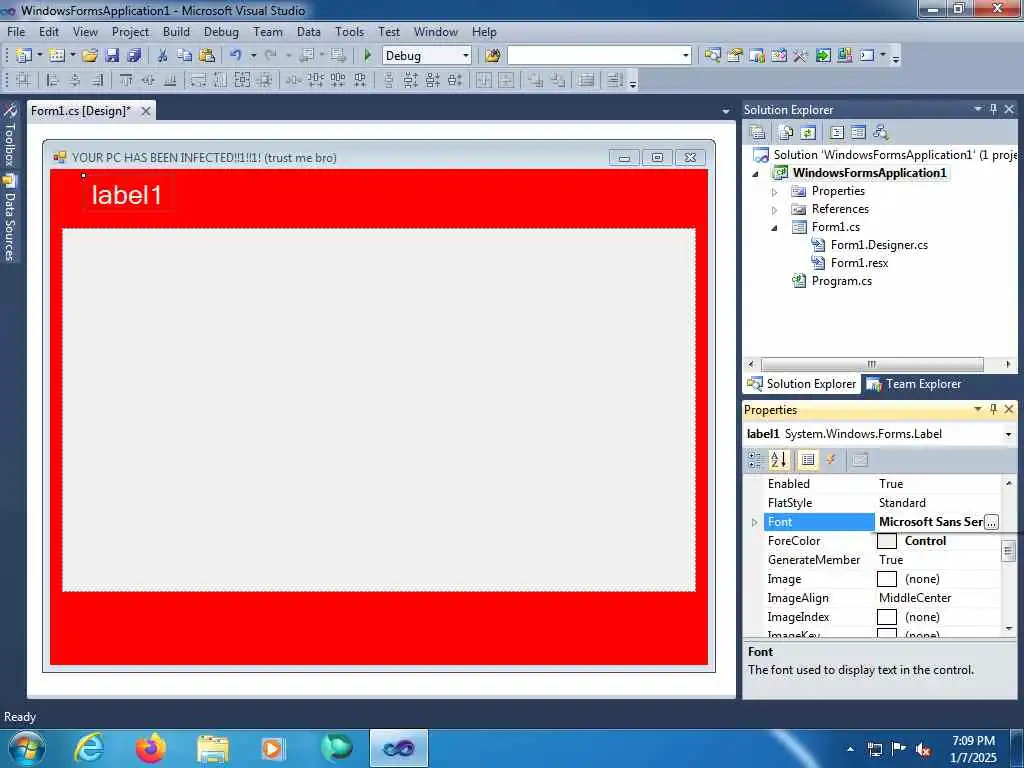Open Solution Explorer from the toolbar icon
The width and height of the screenshot is (1024, 768).
[712, 56]
